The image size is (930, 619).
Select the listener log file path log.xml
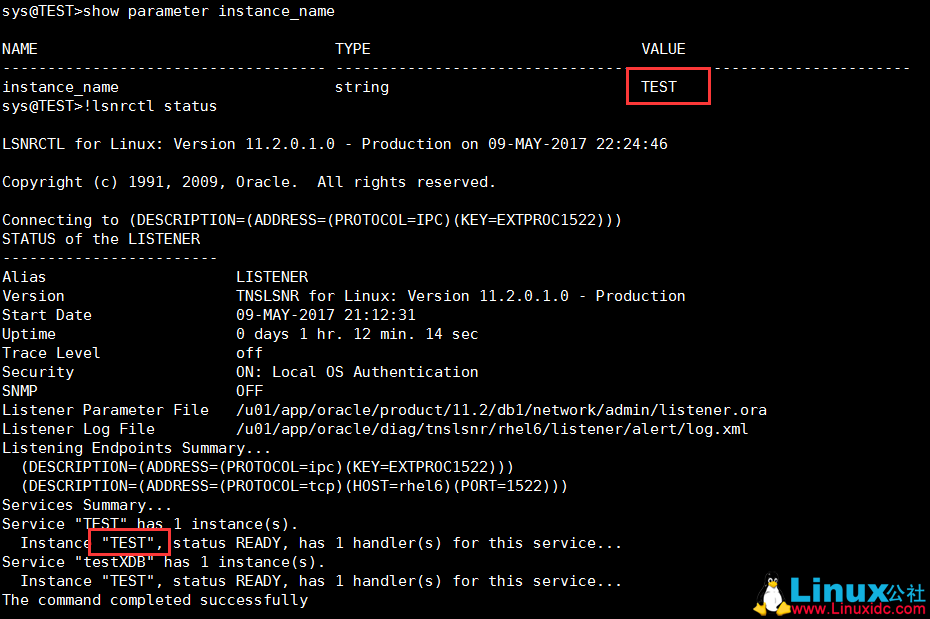click(491, 429)
